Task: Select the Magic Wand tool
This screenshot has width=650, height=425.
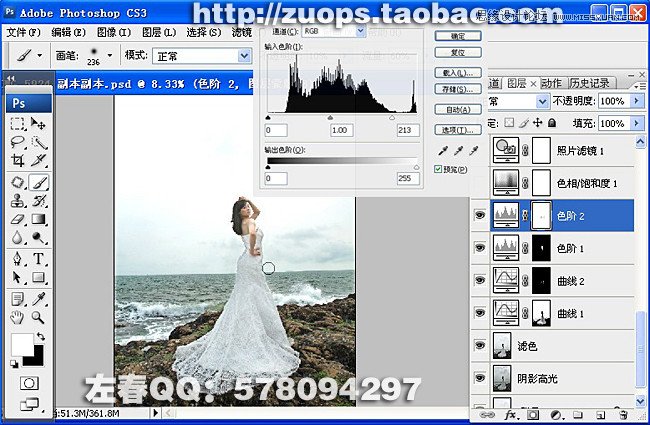Action: point(39,142)
